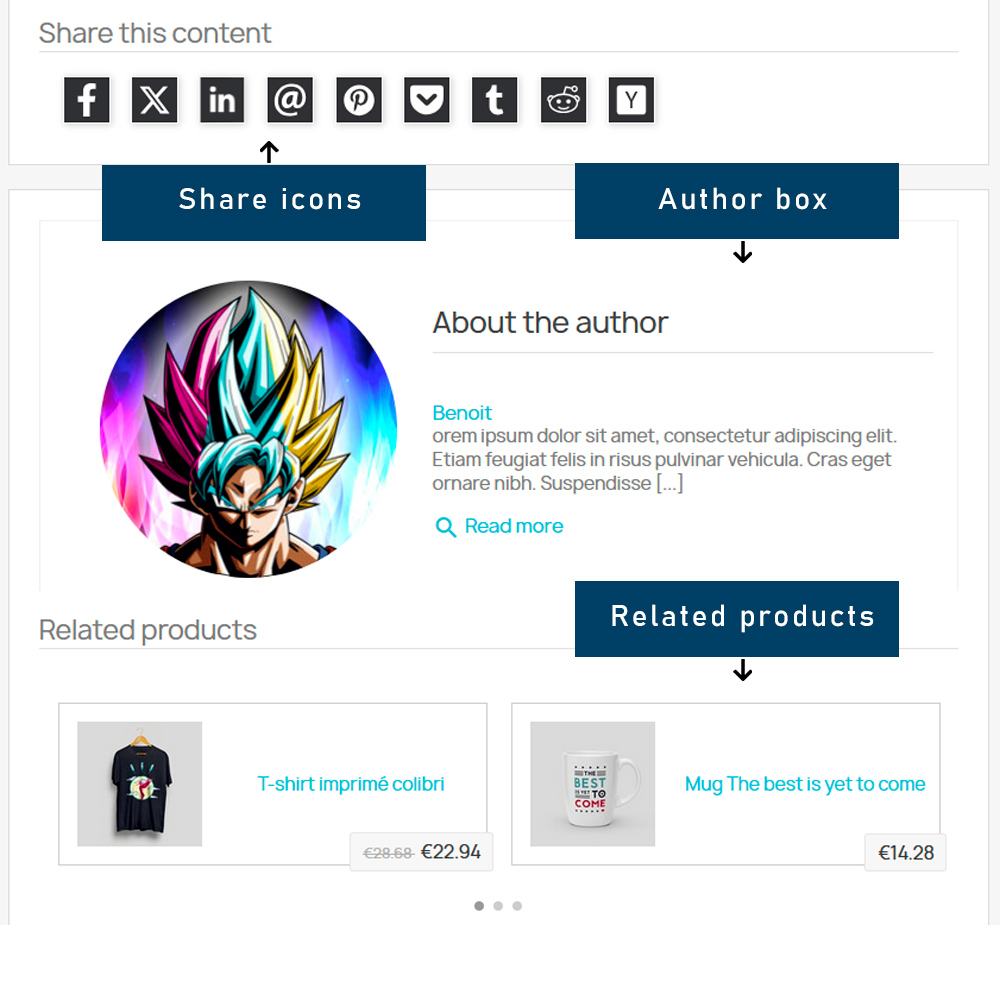
Task: Save the content to Pocket
Action: tap(427, 100)
